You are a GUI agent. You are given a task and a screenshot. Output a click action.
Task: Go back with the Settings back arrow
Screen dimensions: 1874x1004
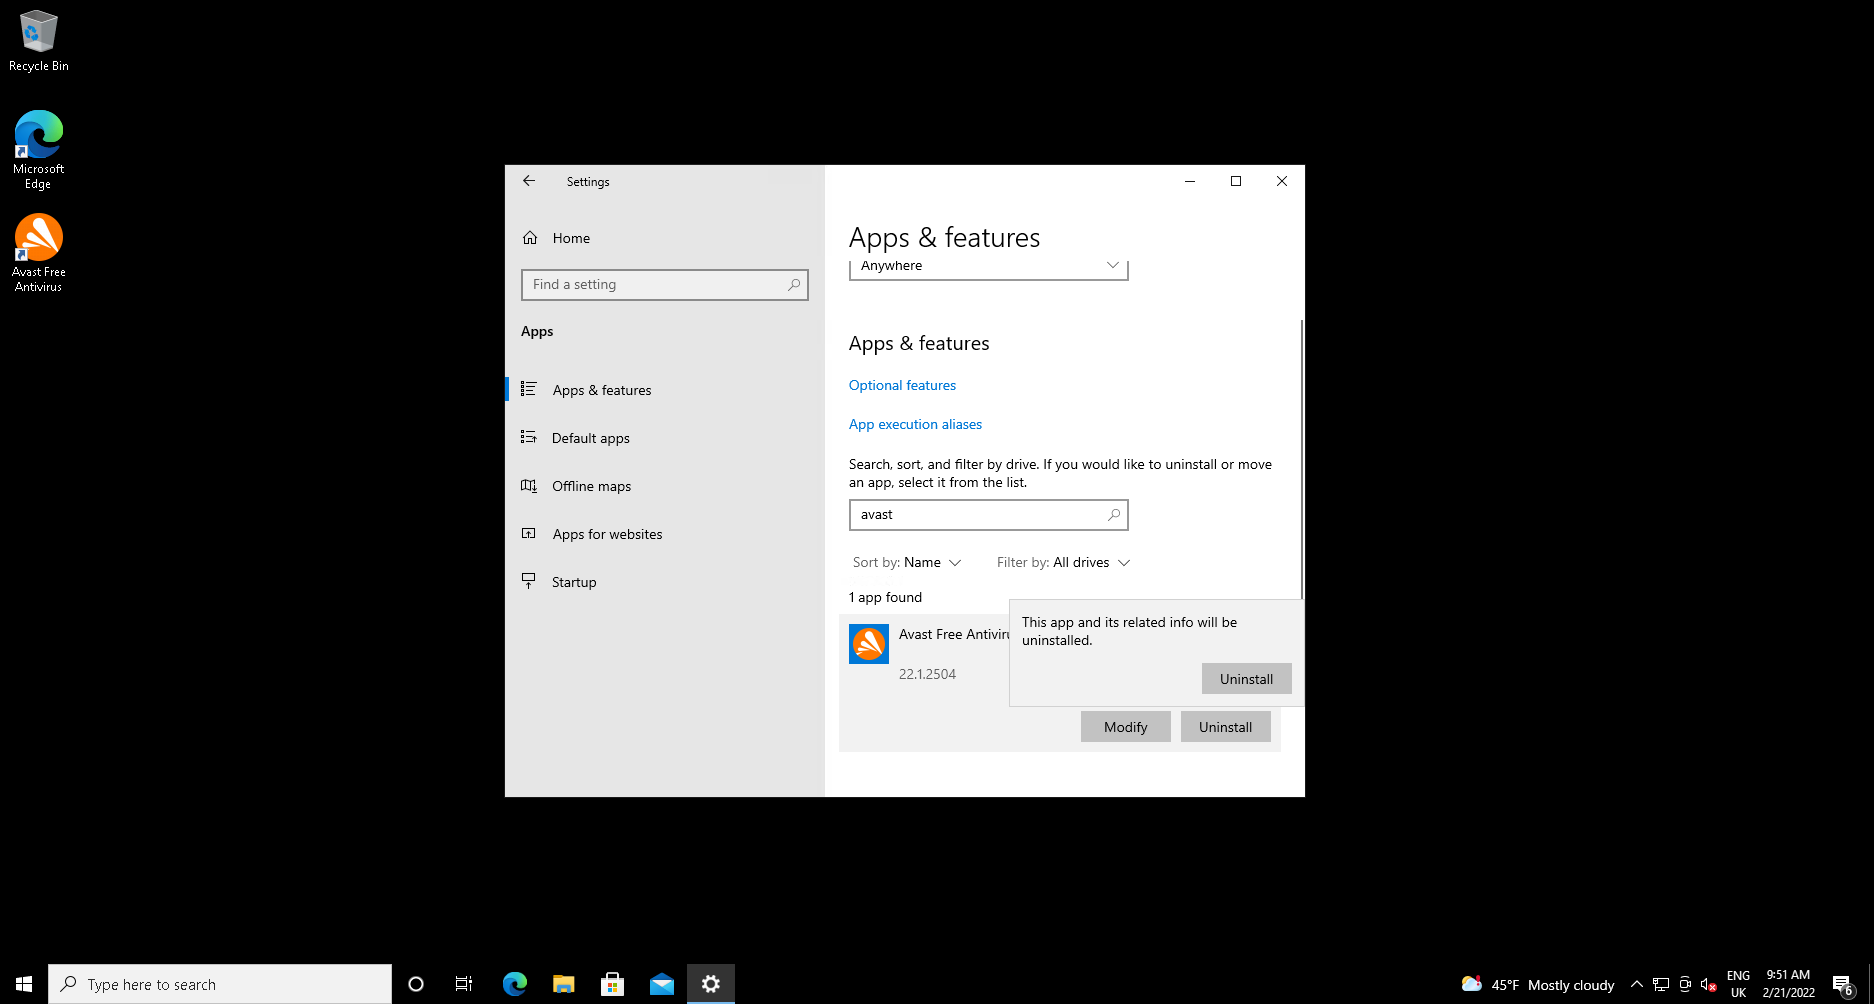coord(529,181)
